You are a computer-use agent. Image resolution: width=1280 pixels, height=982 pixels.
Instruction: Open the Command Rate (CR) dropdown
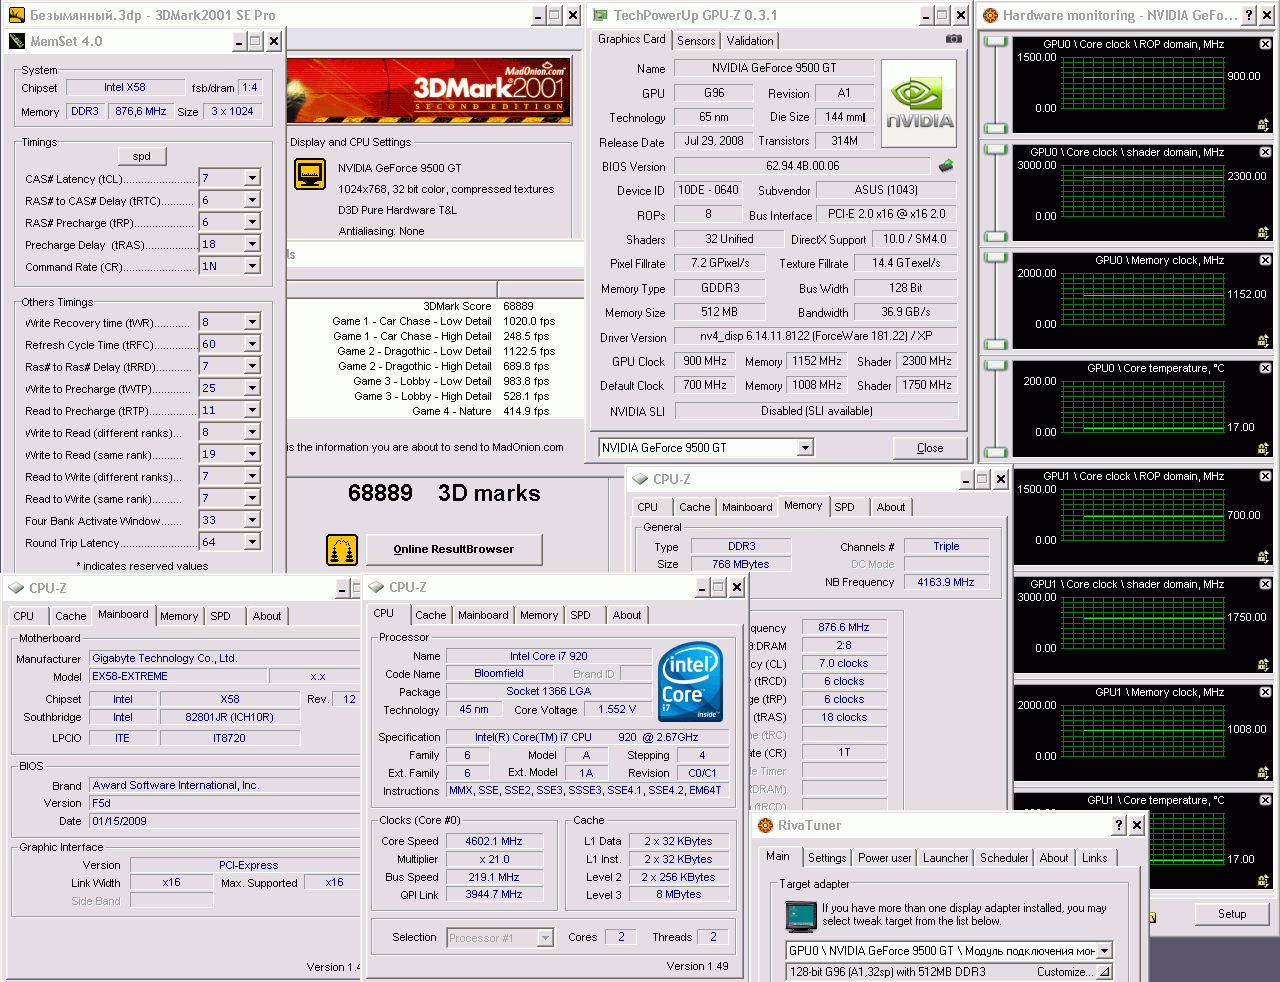pyautogui.click(x=252, y=266)
